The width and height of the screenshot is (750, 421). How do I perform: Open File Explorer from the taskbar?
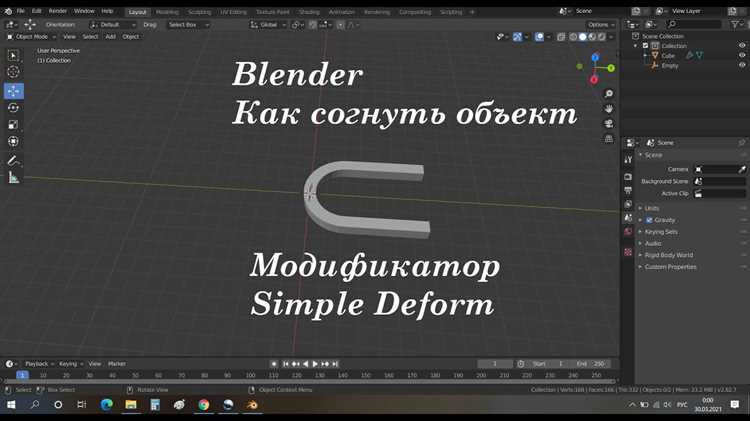pos(131,405)
